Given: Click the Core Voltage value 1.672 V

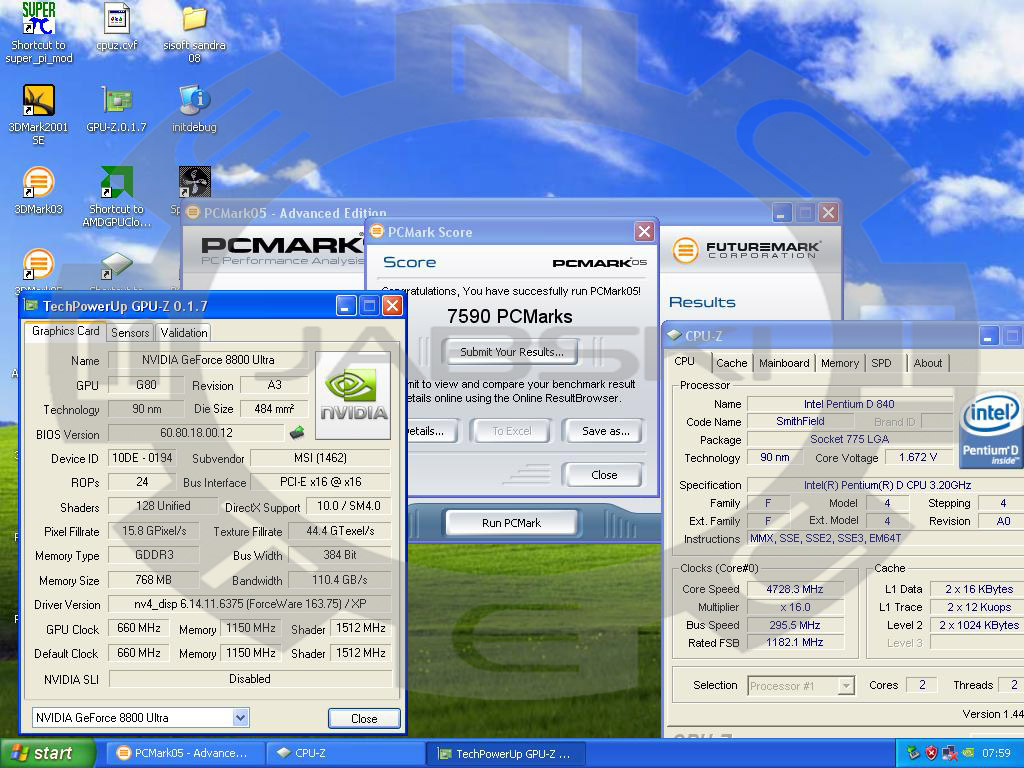Looking at the screenshot, I should pos(918,457).
